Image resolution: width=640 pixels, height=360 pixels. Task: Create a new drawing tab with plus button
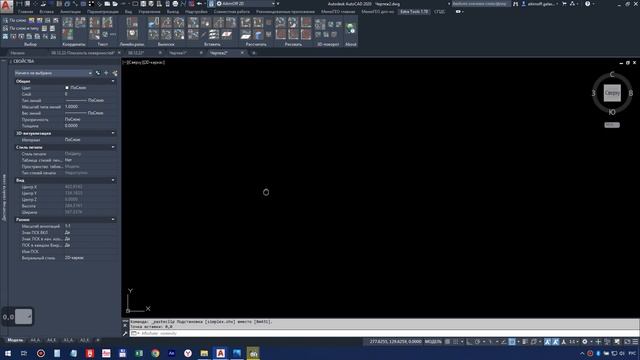pyautogui.click(x=253, y=53)
